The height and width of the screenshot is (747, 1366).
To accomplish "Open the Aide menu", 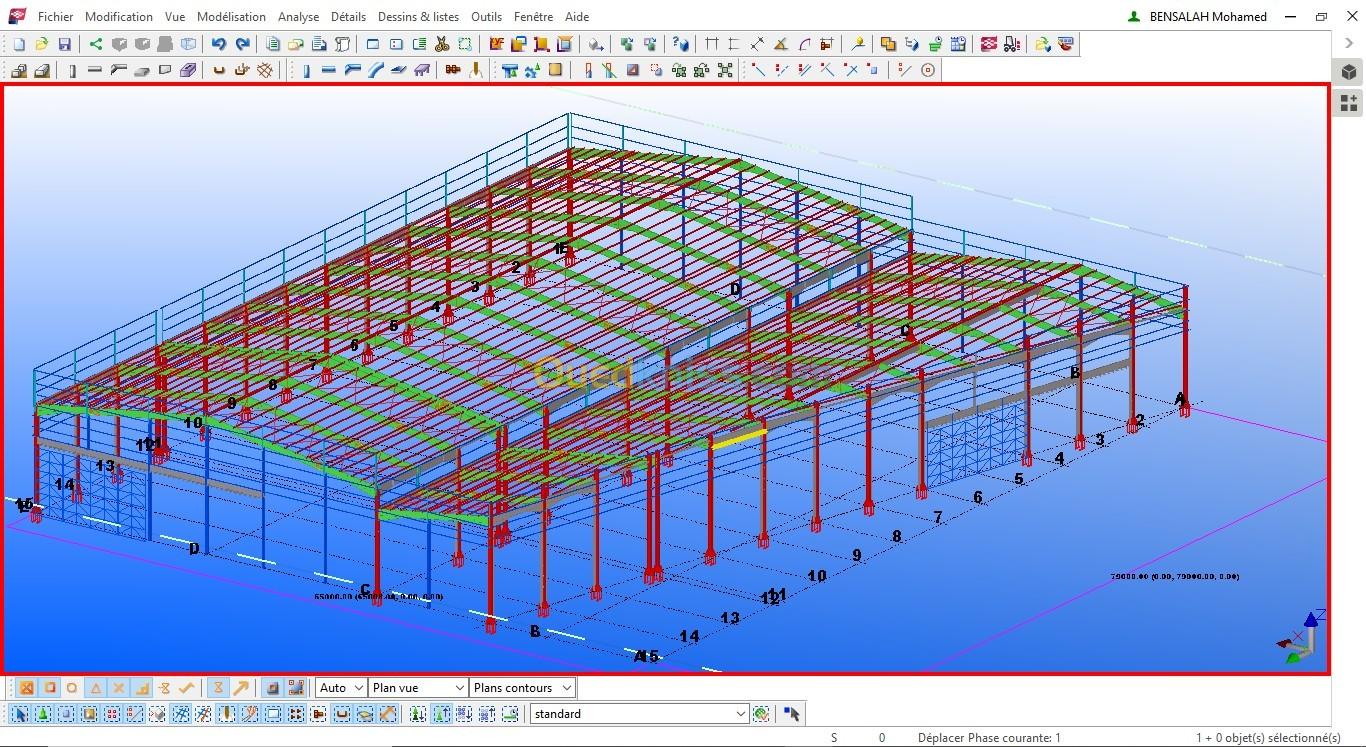I will point(577,17).
